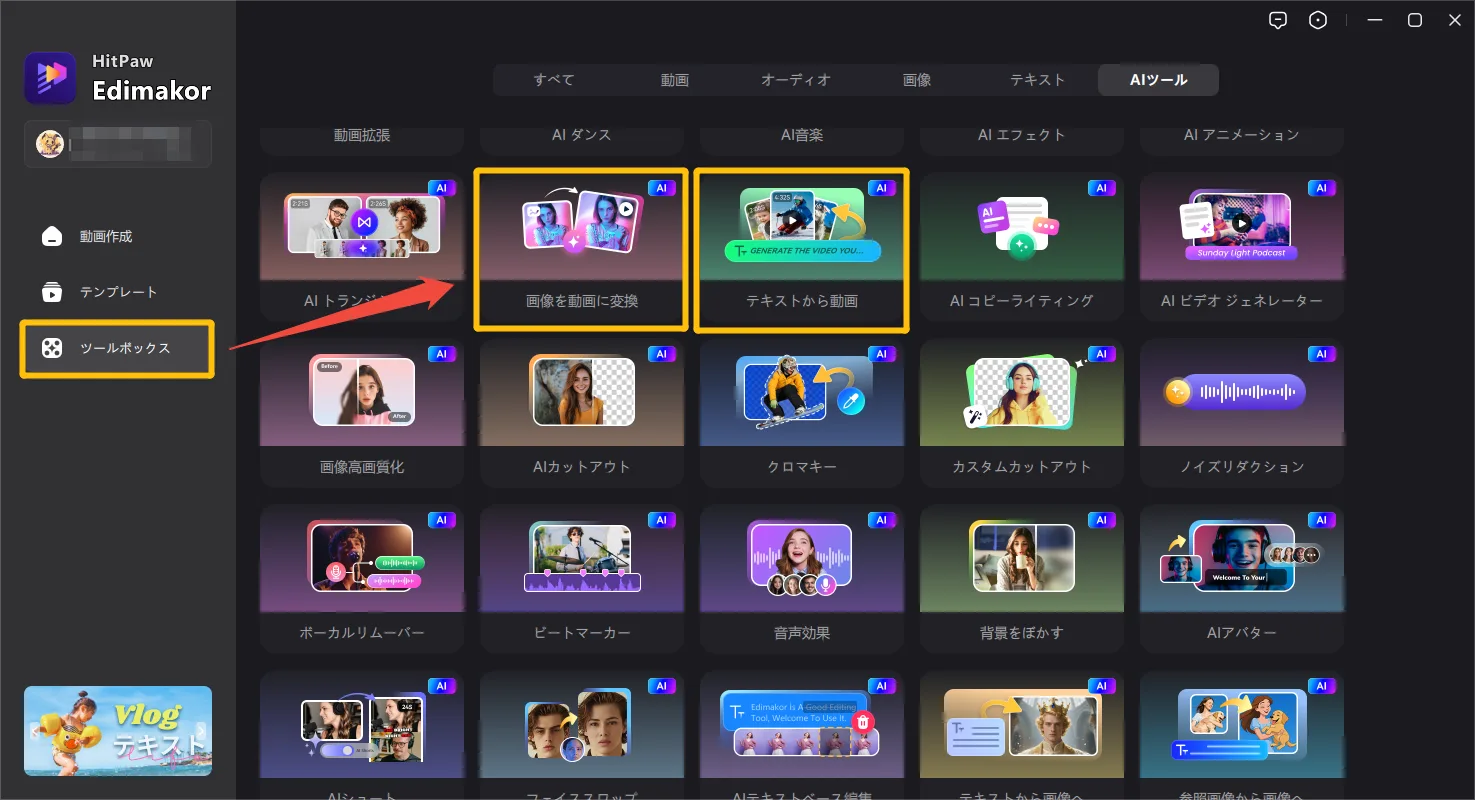This screenshot has height=800, width=1475.
Task: Switch to the すべて tab
Action: [554, 80]
